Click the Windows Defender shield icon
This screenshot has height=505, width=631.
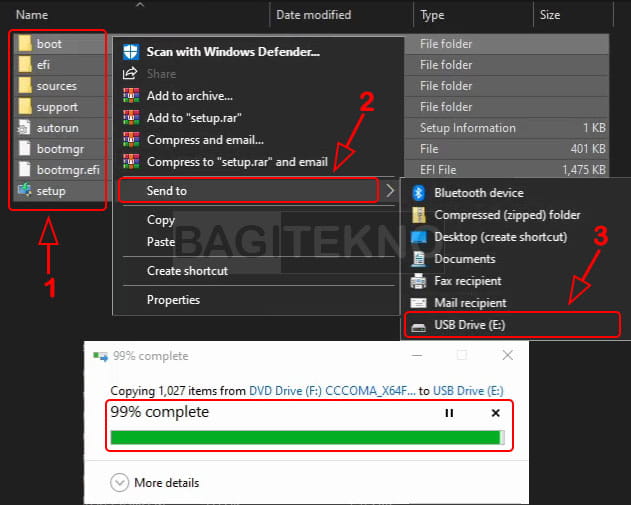(131, 52)
